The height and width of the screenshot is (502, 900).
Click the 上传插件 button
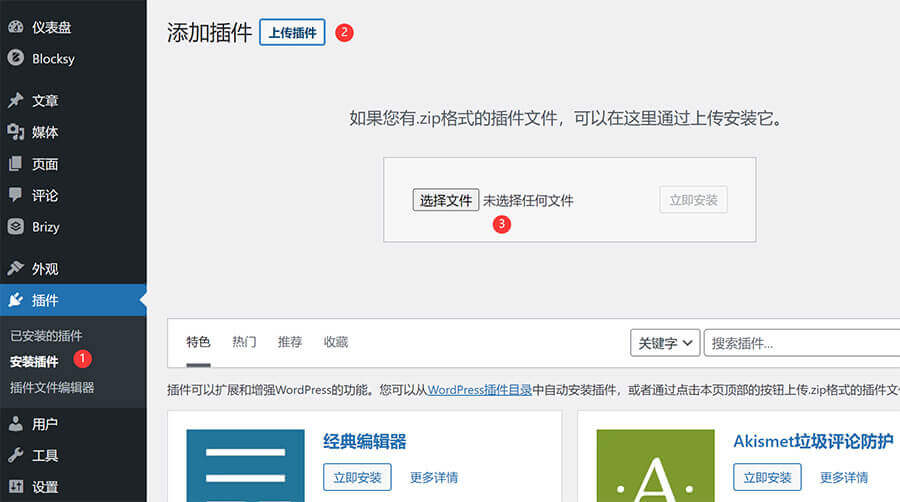coord(292,32)
